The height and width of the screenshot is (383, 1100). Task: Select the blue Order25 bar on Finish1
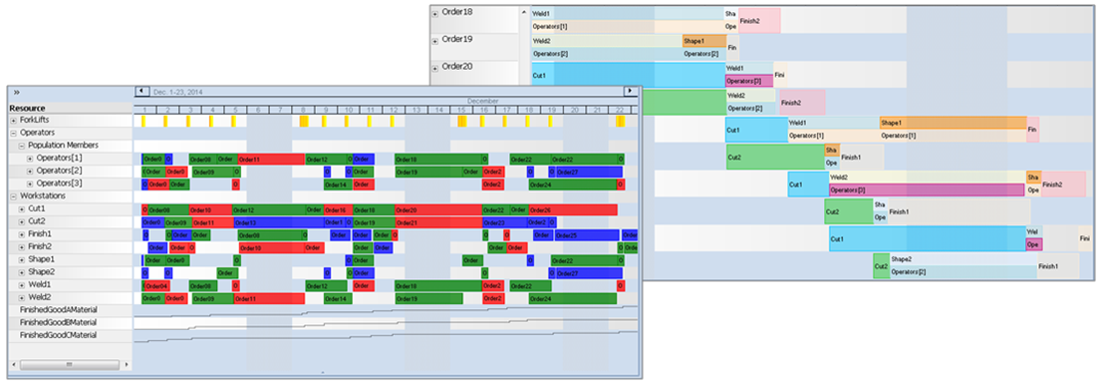pyautogui.click(x=588, y=235)
